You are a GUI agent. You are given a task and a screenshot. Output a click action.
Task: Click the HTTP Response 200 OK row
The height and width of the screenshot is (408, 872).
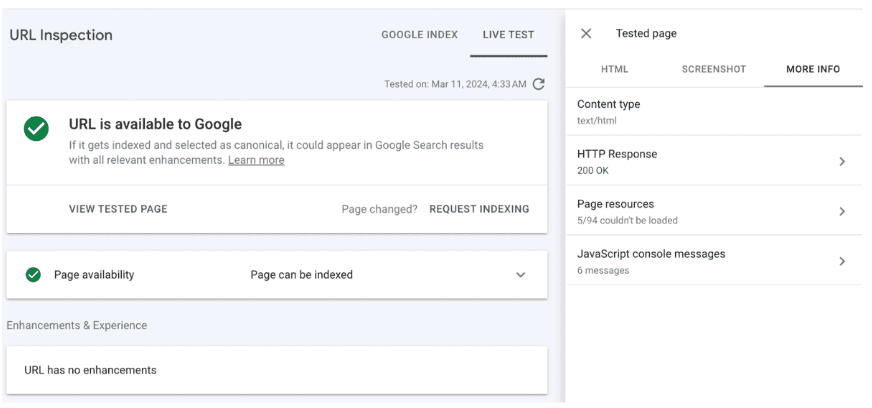714,161
